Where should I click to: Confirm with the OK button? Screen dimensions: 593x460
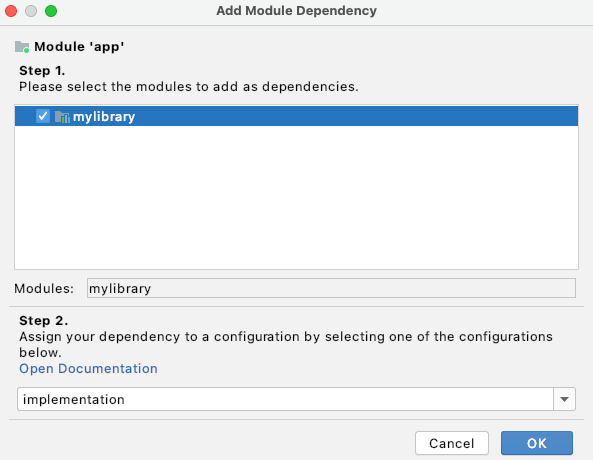[x=537, y=443]
